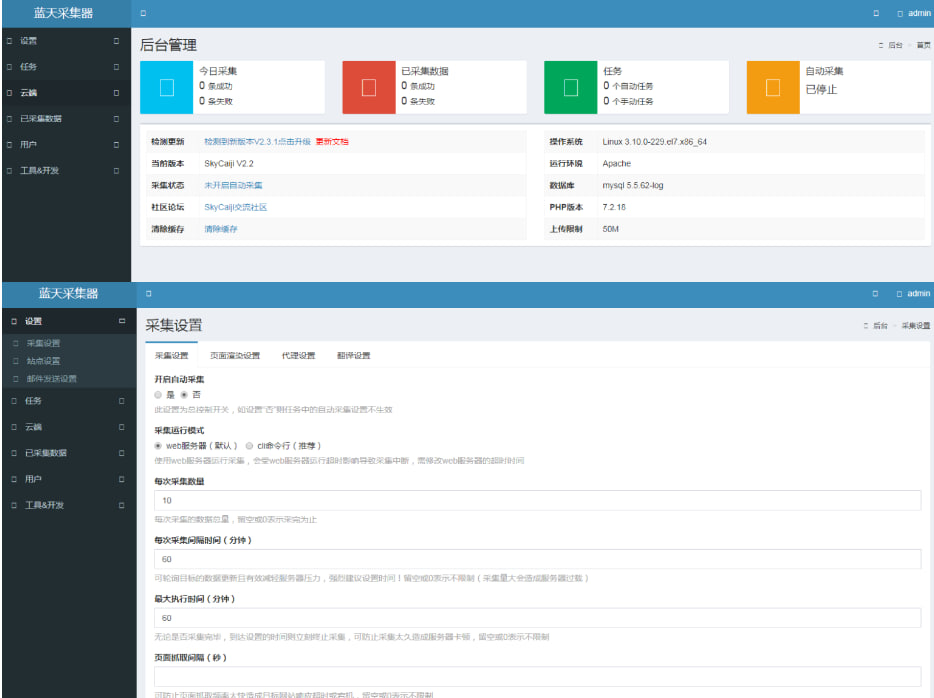Click the 已采集数据 menu icon in the 采集设置 page sidebar

pos(14,453)
